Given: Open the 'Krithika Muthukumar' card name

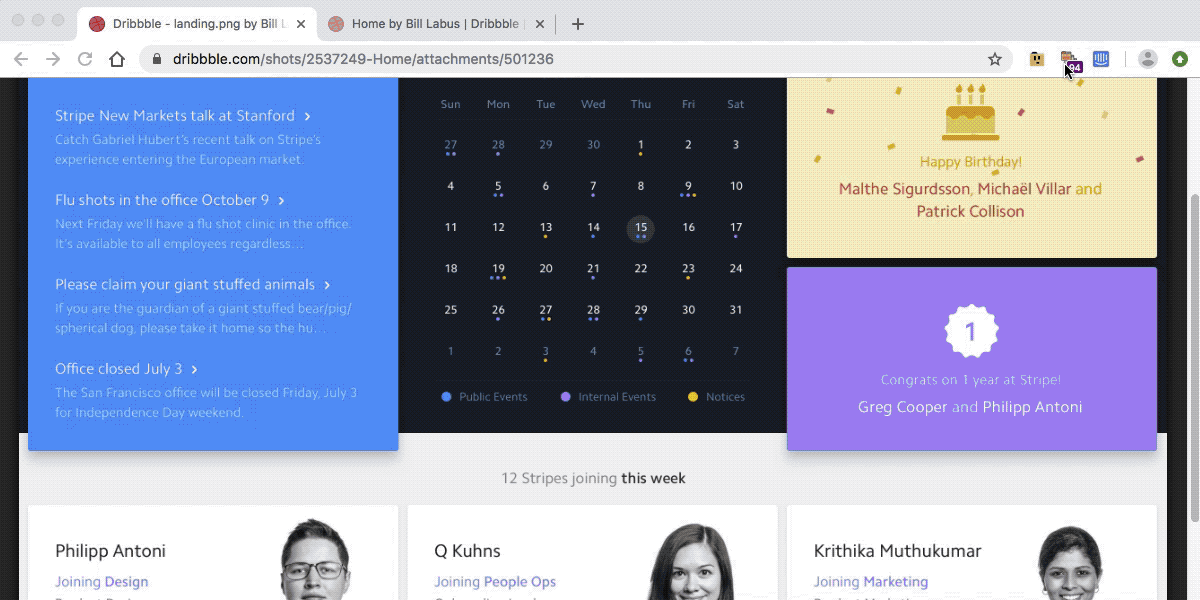Looking at the screenshot, I should (897, 551).
